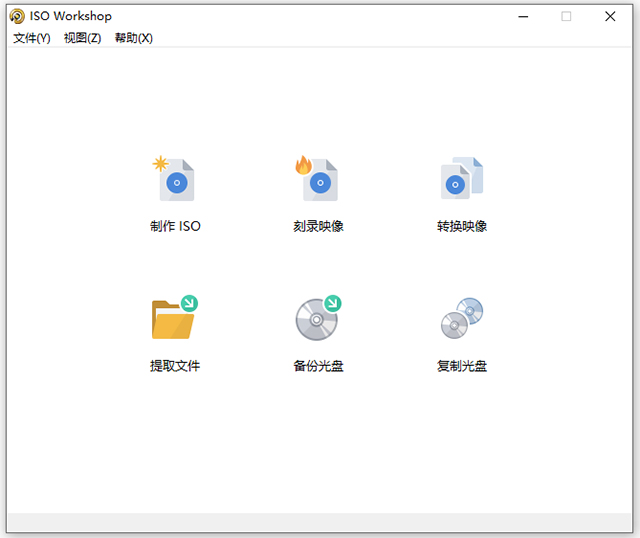The width and height of the screenshot is (640, 538).
Task: Click the ISO Workshop app logo in title bar
Action: tap(17, 16)
